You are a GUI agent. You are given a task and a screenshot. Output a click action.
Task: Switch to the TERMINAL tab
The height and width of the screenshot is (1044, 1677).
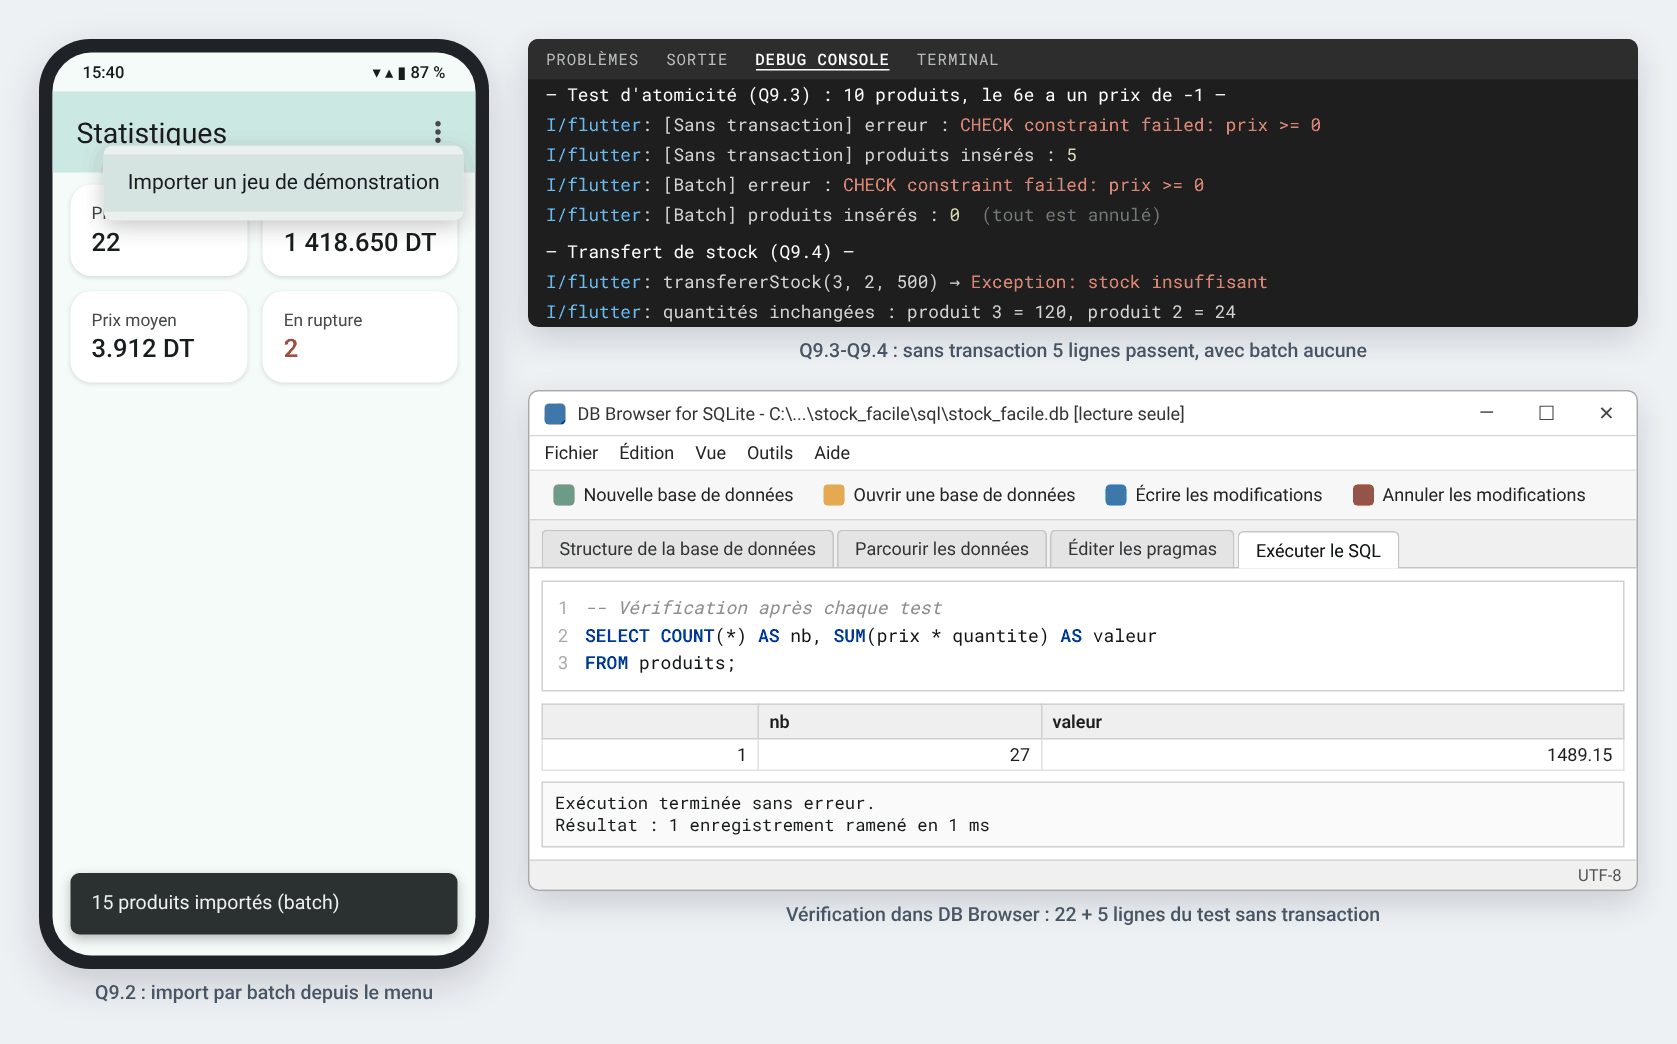[x=957, y=60]
